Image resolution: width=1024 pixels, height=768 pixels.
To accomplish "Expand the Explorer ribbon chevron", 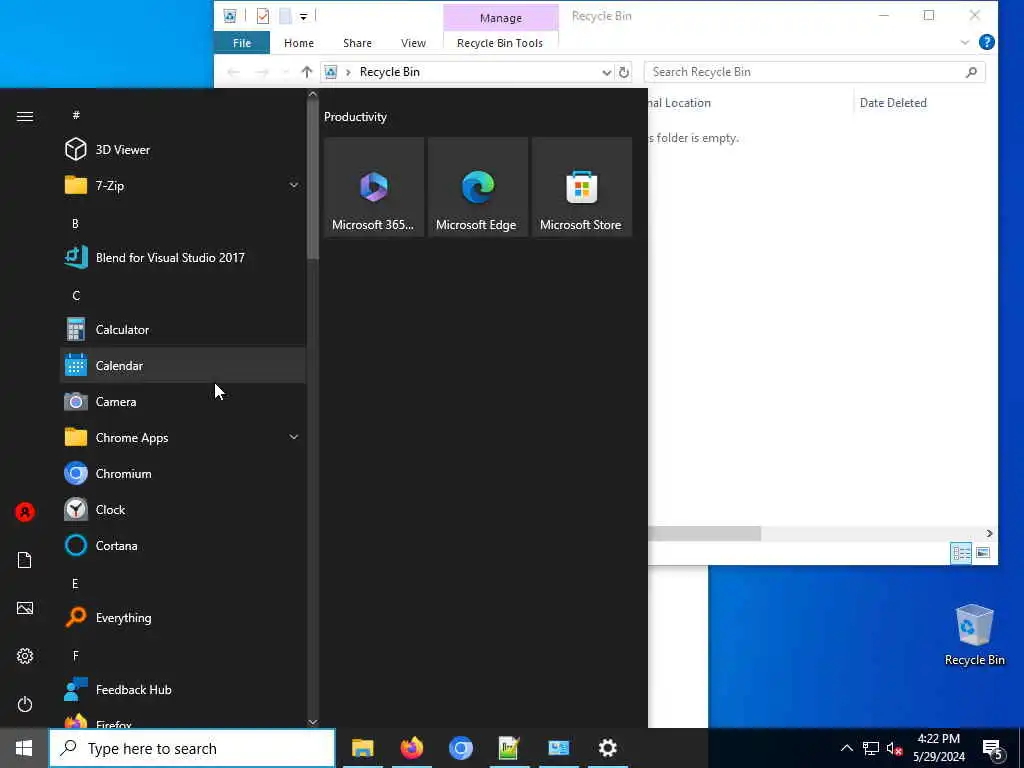I will (965, 43).
